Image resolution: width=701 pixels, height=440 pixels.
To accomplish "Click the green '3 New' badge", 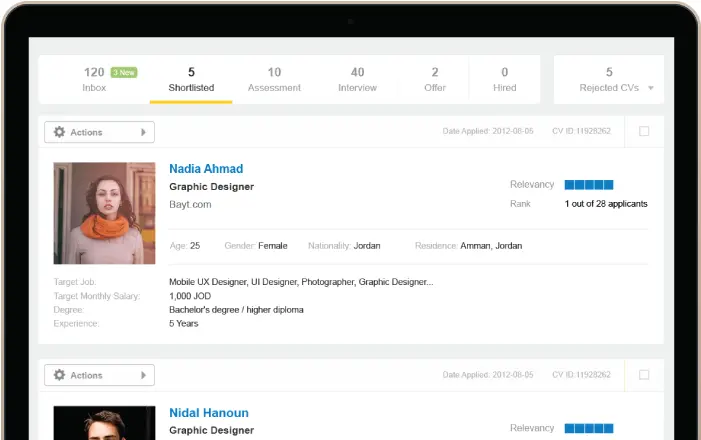I will click(x=124, y=72).
